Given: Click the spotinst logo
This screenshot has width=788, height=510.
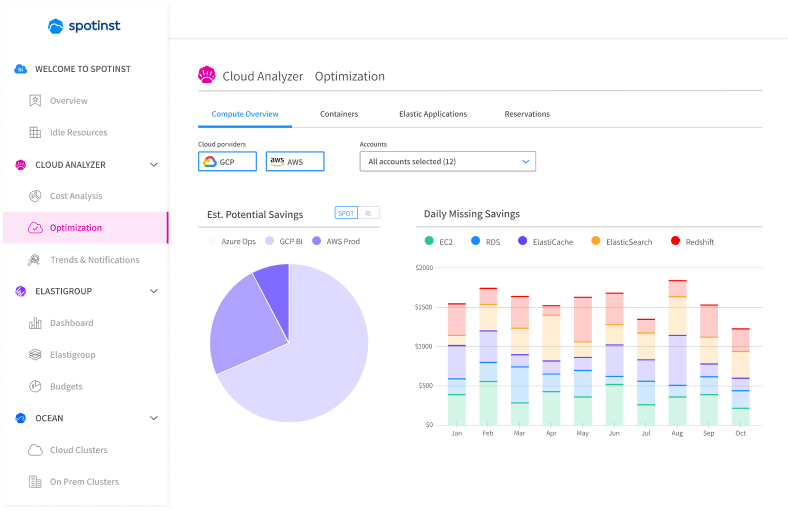Looking at the screenshot, I should click(84, 26).
